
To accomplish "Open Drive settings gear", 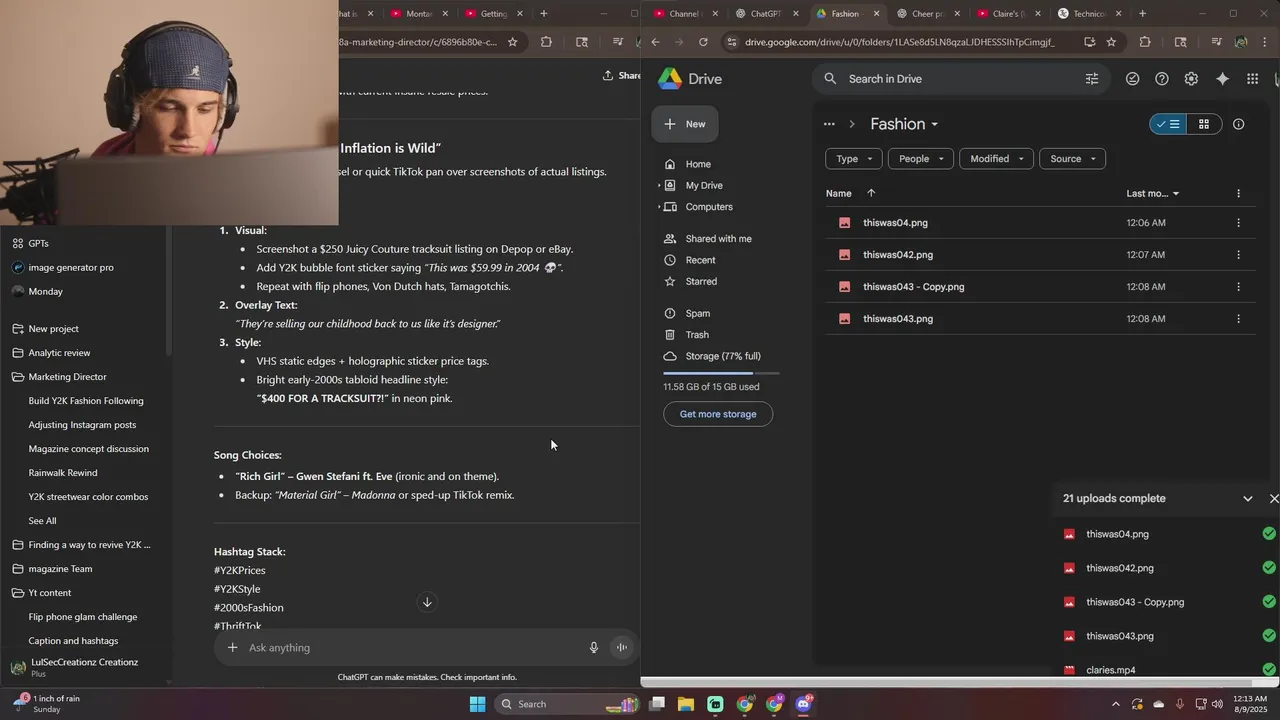I will point(1191,79).
